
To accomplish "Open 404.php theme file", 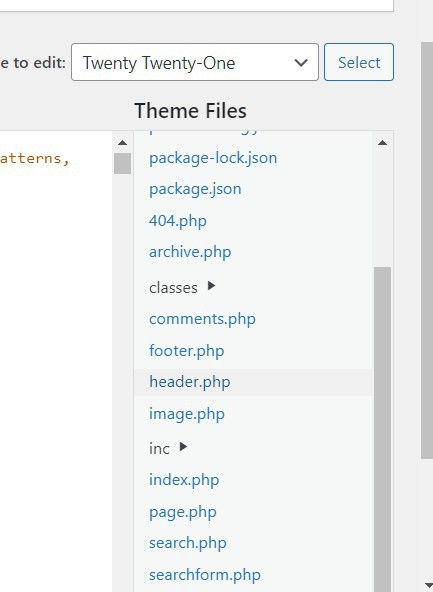I will click(177, 221).
